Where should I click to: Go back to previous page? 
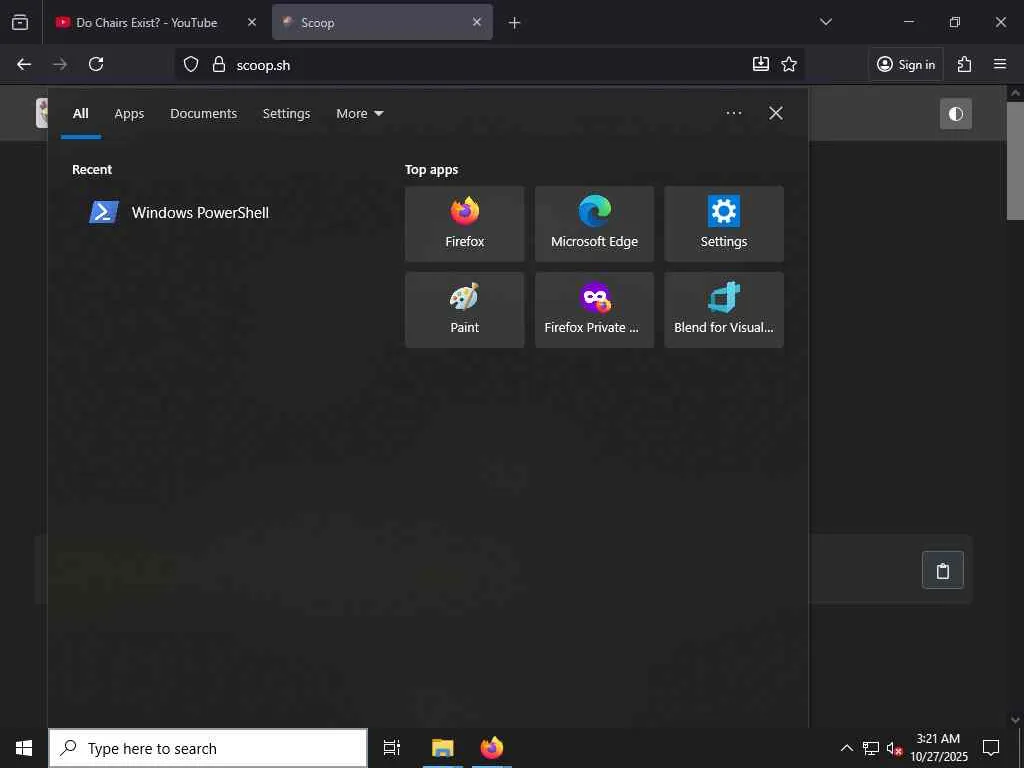[24, 64]
